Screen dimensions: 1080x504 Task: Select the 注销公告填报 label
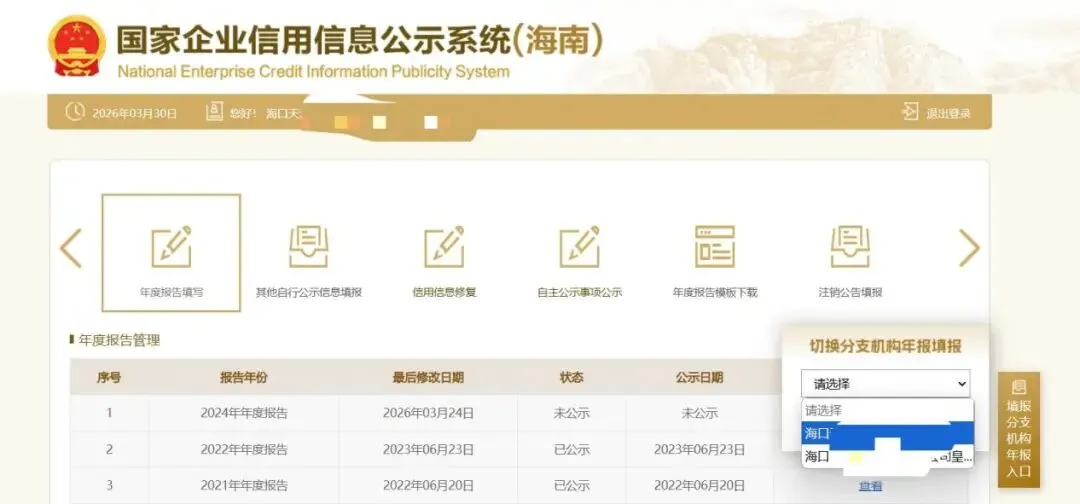click(x=851, y=293)
